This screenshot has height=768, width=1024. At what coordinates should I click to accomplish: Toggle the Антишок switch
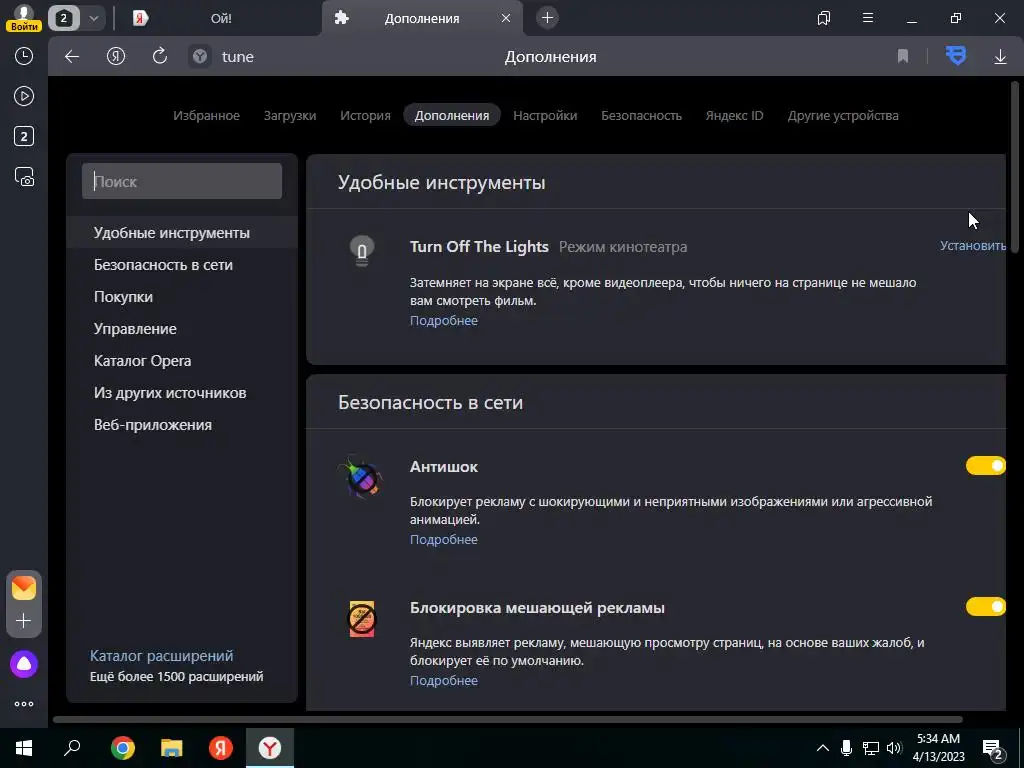[985, 466]
